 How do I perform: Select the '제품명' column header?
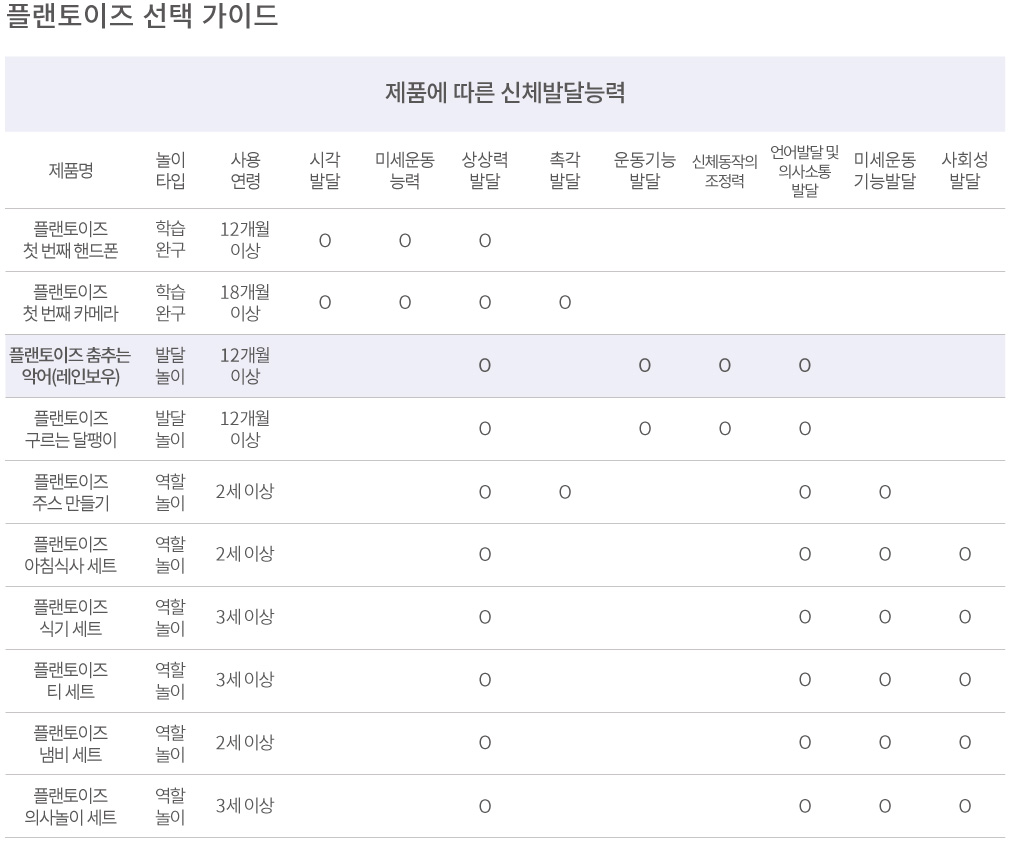(x=71, y=171)
